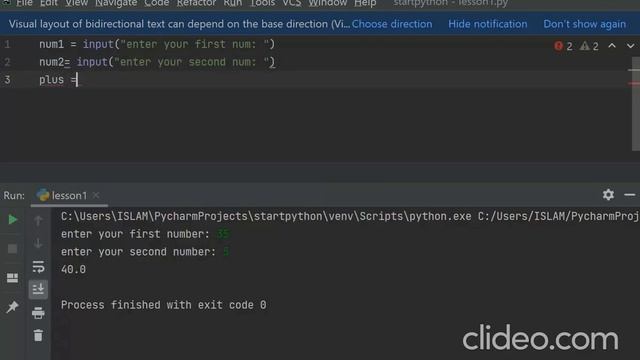Go to previous highlighted error
The image size is (640, 360).
[x=612, y=46]
